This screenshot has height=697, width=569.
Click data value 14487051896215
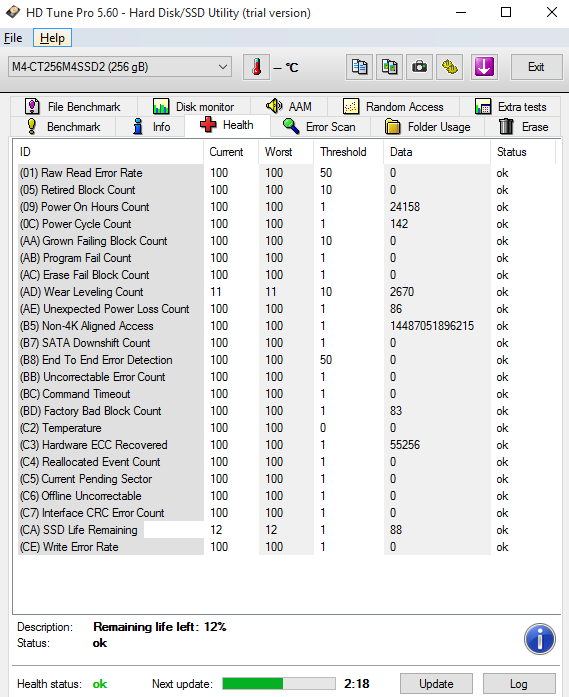(x=432, y=326)
